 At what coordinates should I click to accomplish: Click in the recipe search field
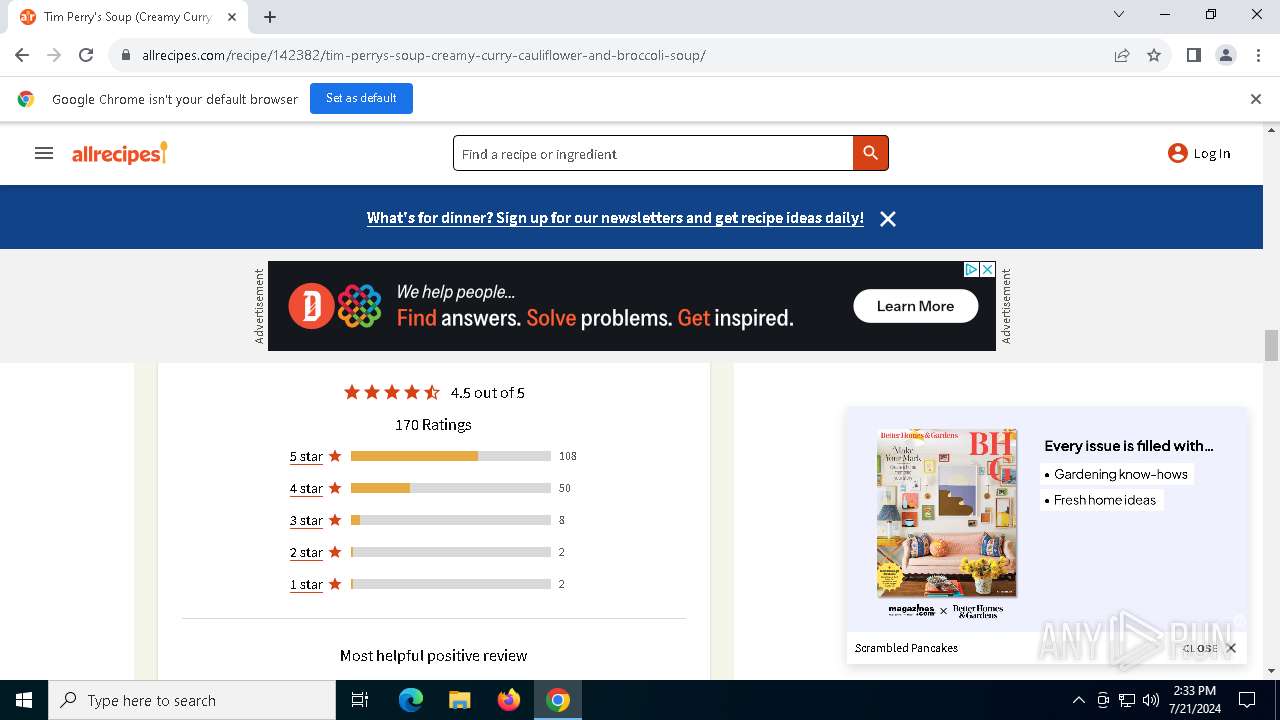coord(653,154)
